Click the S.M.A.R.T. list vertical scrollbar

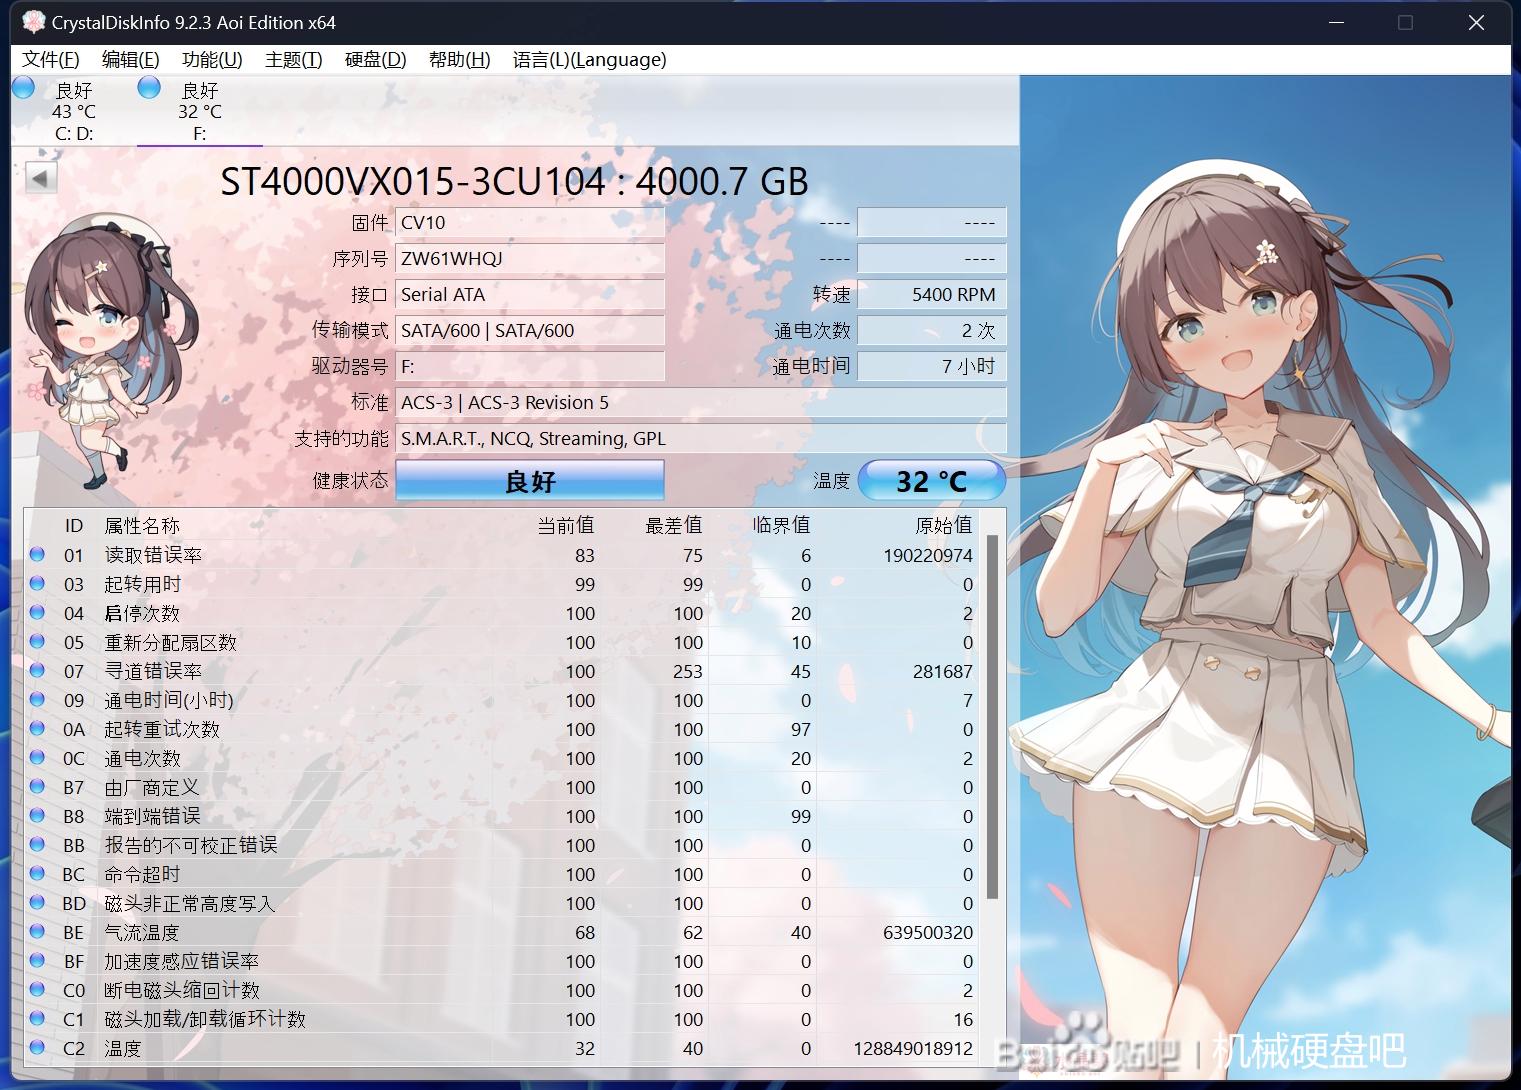(x=992, y=716)
